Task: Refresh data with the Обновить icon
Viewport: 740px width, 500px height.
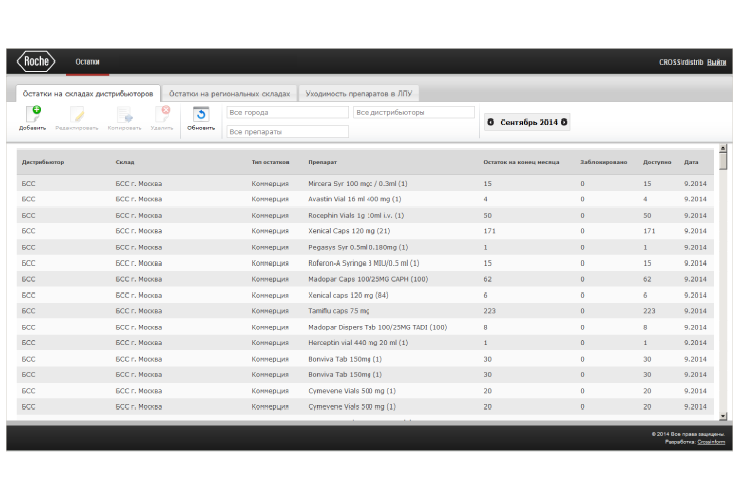Action: (x=201, y=116)
